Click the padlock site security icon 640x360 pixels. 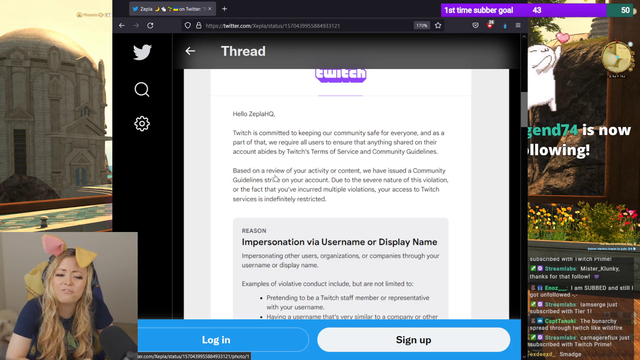click(x=198, y=25)
